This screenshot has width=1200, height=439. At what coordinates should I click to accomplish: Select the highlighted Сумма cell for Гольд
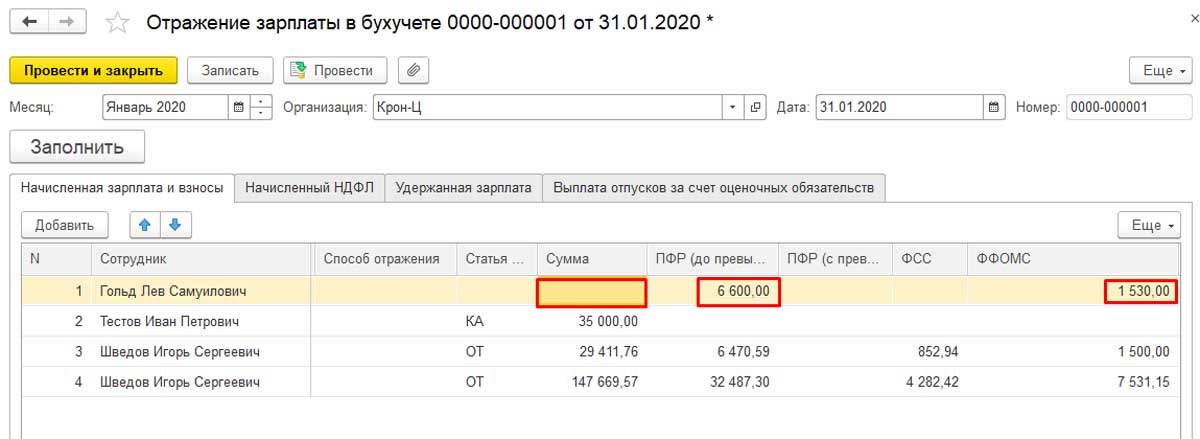[592, 292]
